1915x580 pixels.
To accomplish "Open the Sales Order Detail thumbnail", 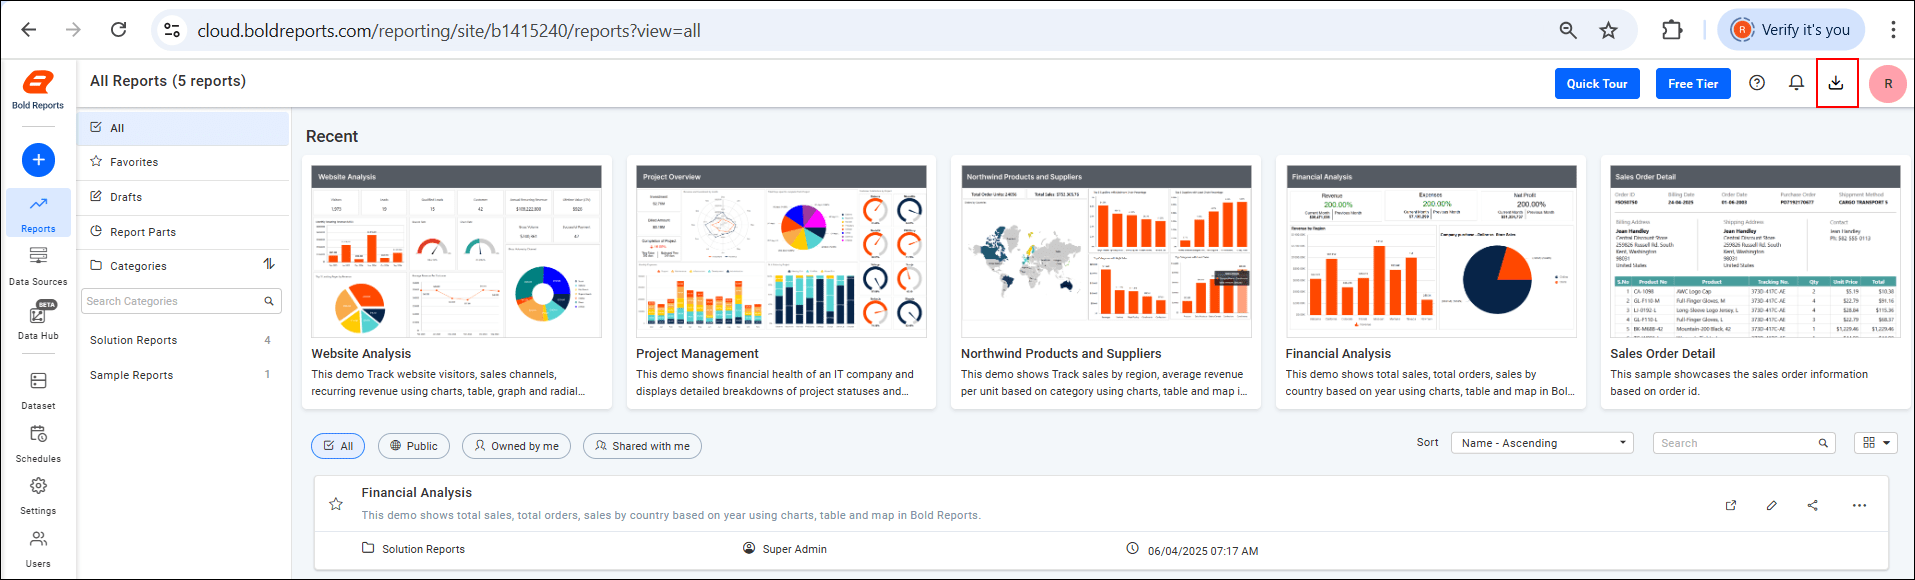I will coord(1755,252).
